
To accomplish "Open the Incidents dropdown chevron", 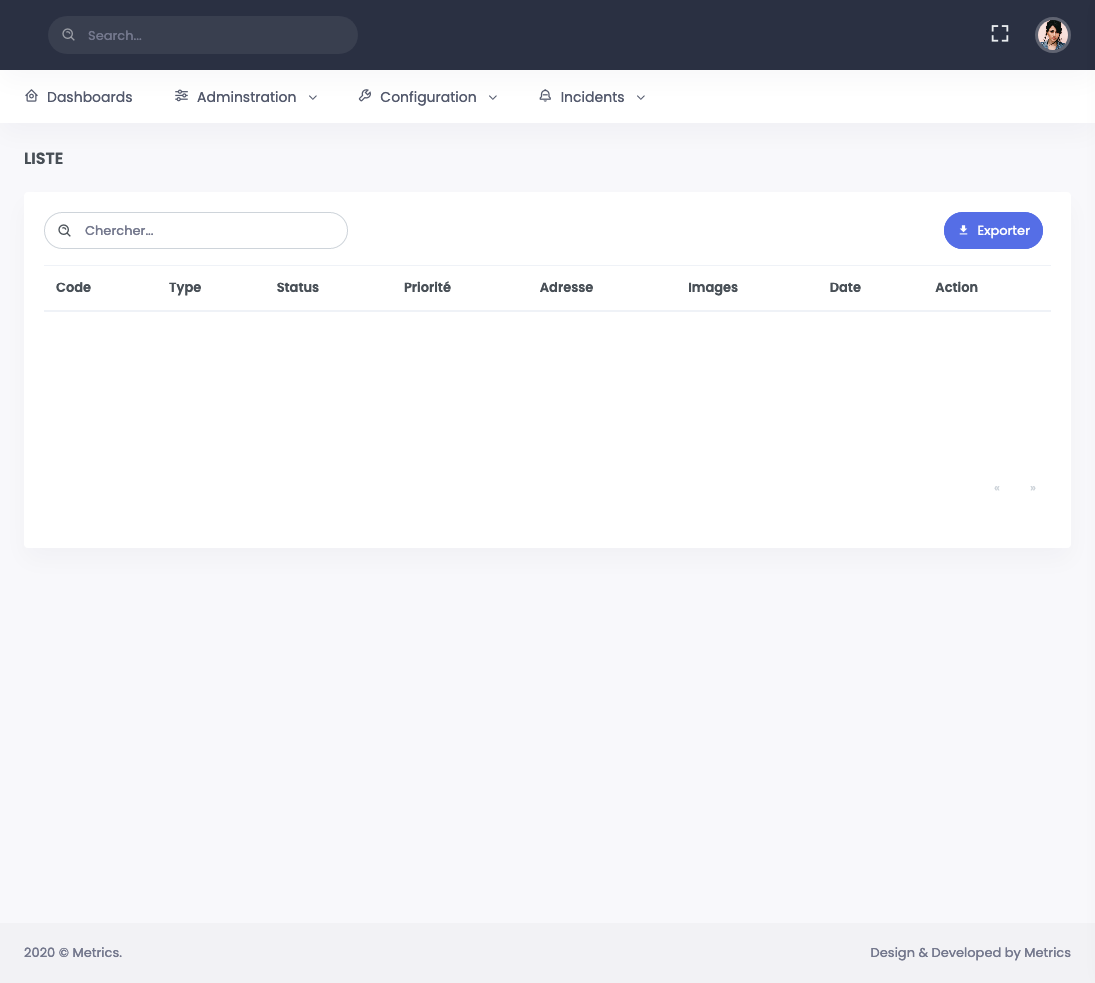I will tap(640, 97).
